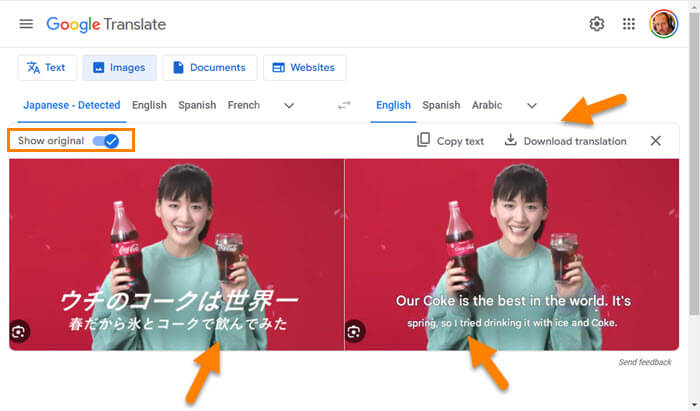Switch to Text translation mode

(x=47, y=68)
